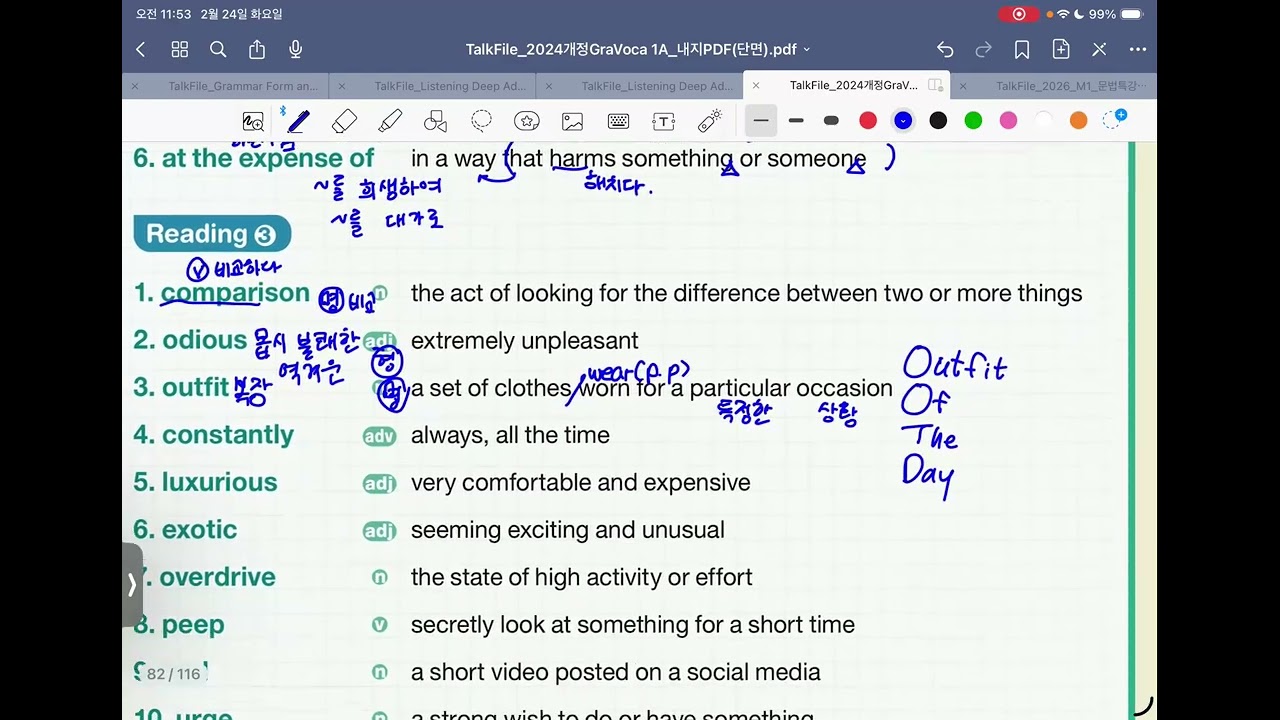Select the Text box tool
Viewport: 1280px width, 720px height.
click(664, 121)
